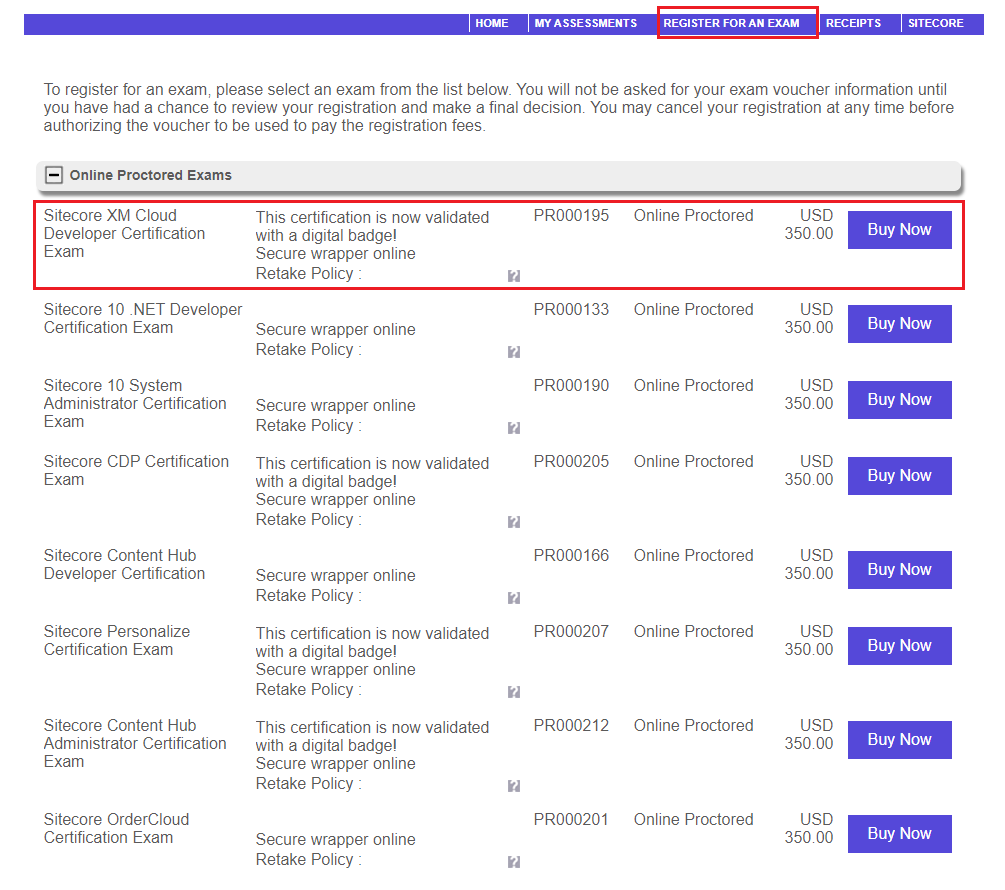This screenshot has height=890, width=1005.
Task: Open help icon for Sitecore 10 .NET Developer exam
Action: point(514,351)
